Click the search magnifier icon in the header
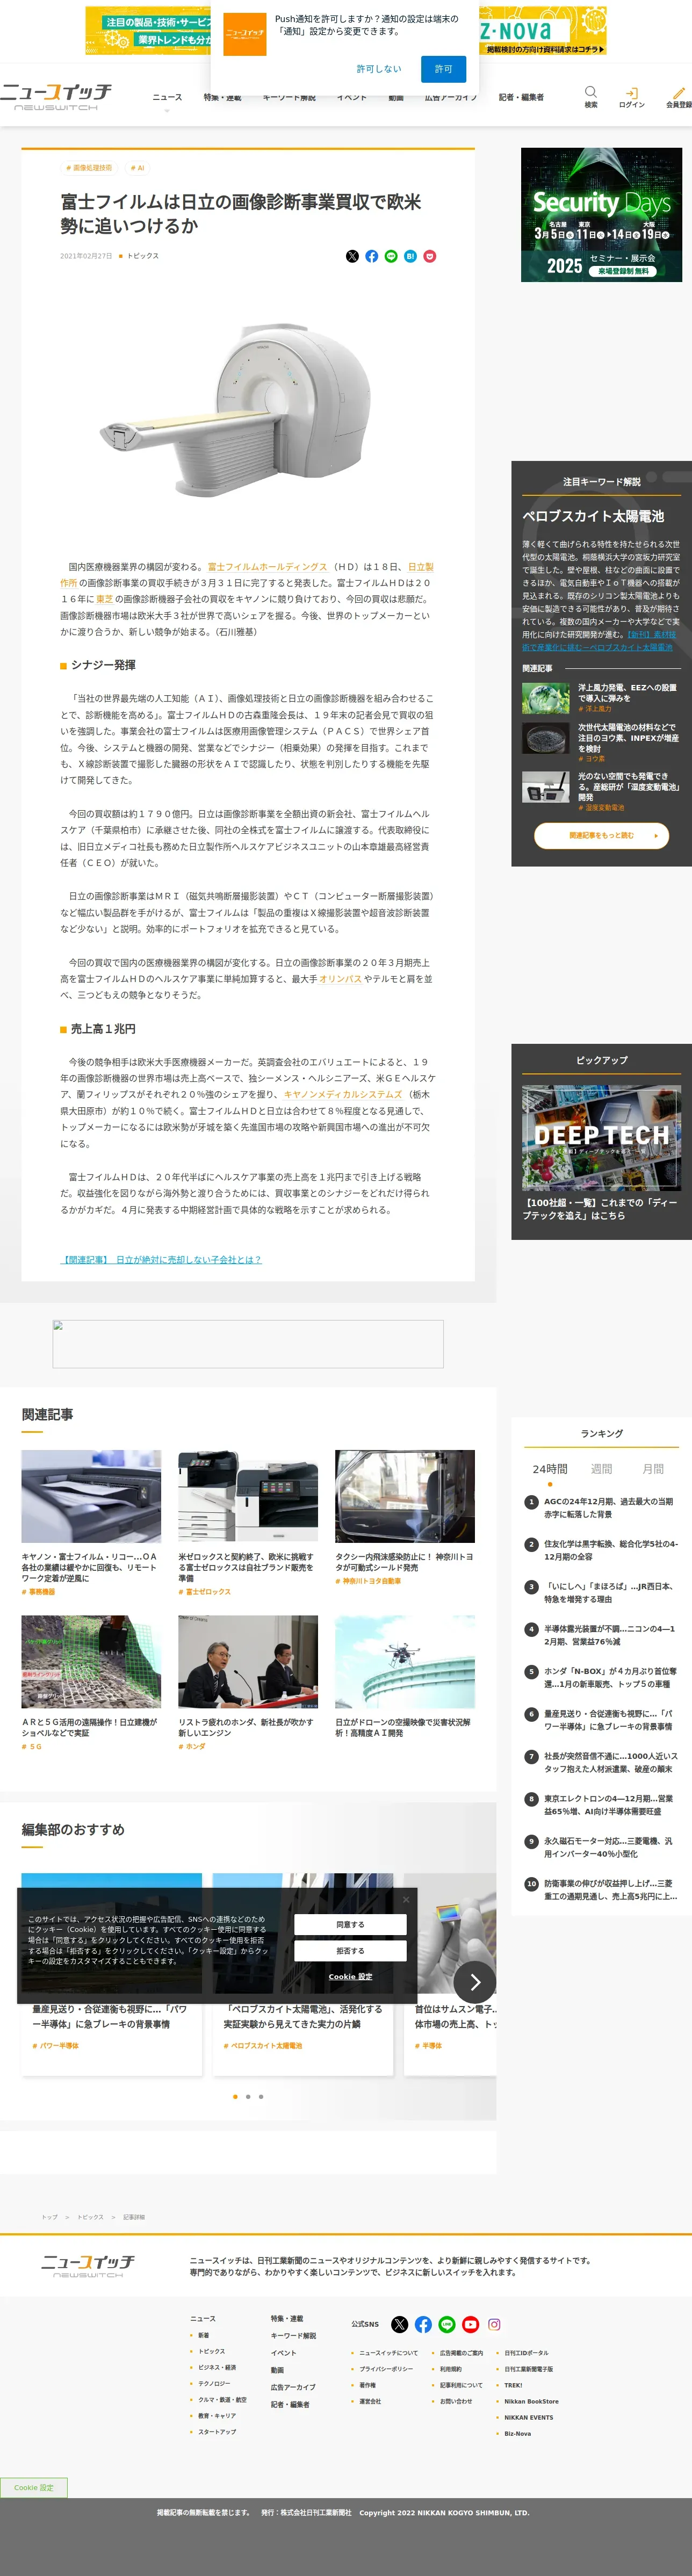The image size is (692, 2576). pyautogui.click(x=591, y=92)
